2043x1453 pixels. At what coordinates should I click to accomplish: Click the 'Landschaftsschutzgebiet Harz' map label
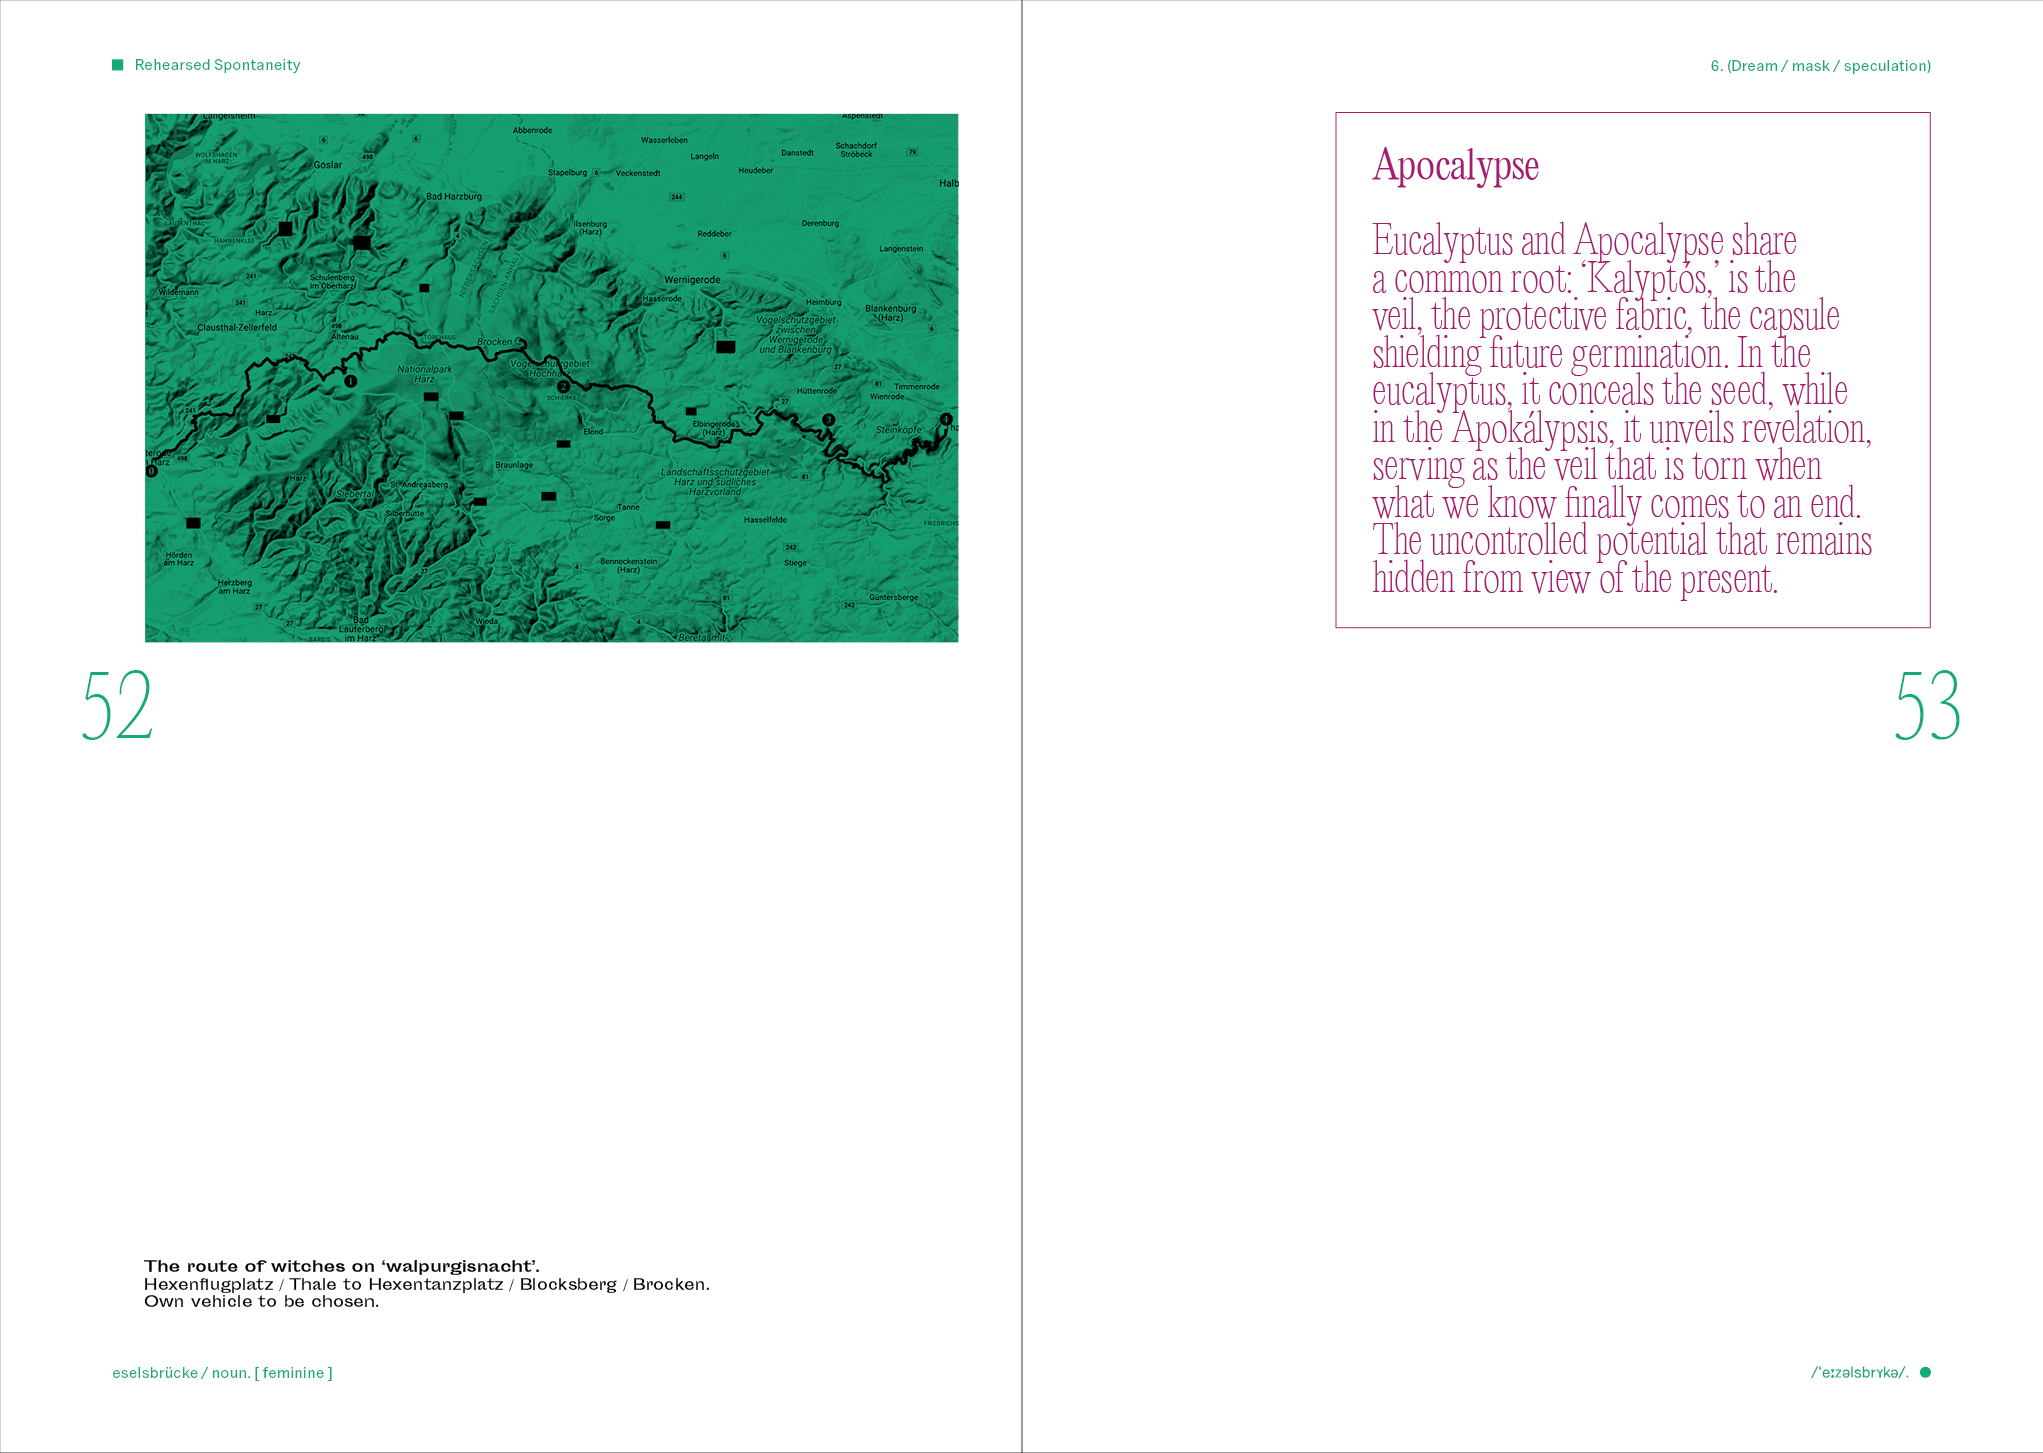(x=714, y=482)
